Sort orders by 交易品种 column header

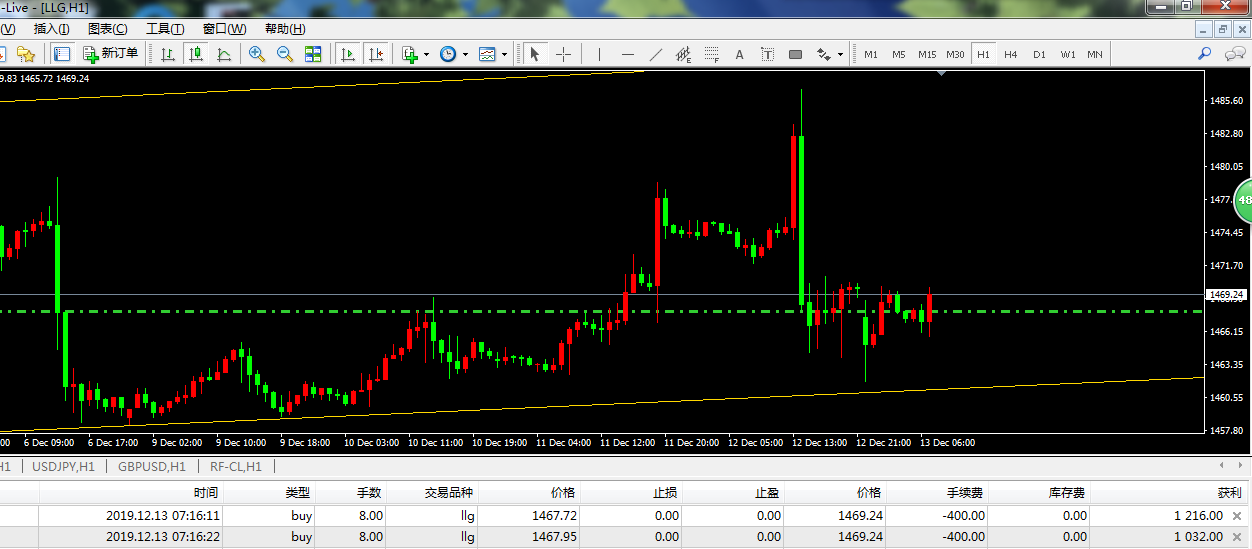[x=448, y=493]
